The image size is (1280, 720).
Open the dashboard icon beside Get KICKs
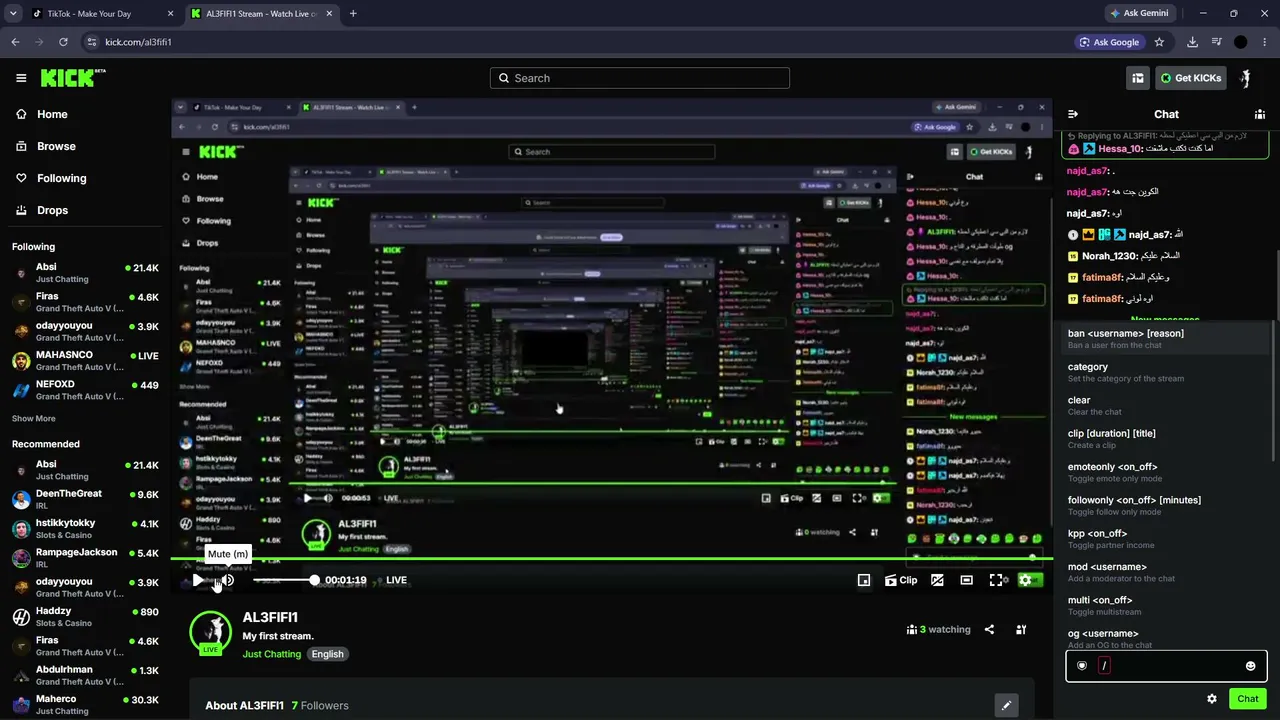(x=1138, y=78)
